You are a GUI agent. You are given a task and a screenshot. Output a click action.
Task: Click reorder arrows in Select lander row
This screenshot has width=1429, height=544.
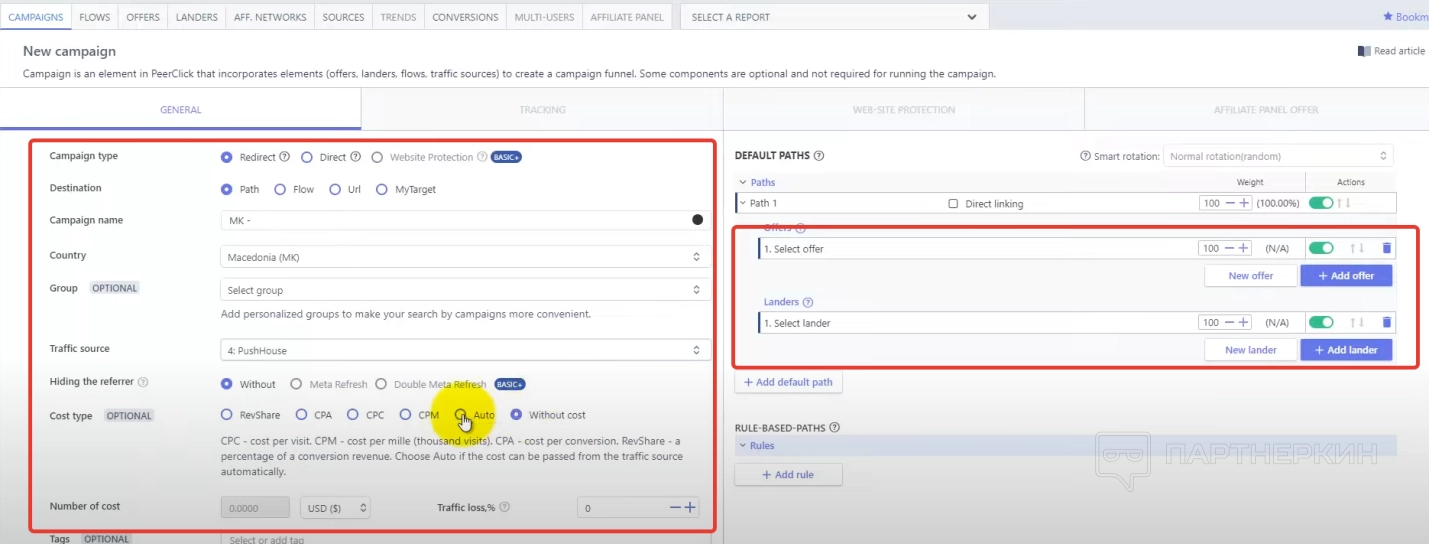tap(1357, 322)
